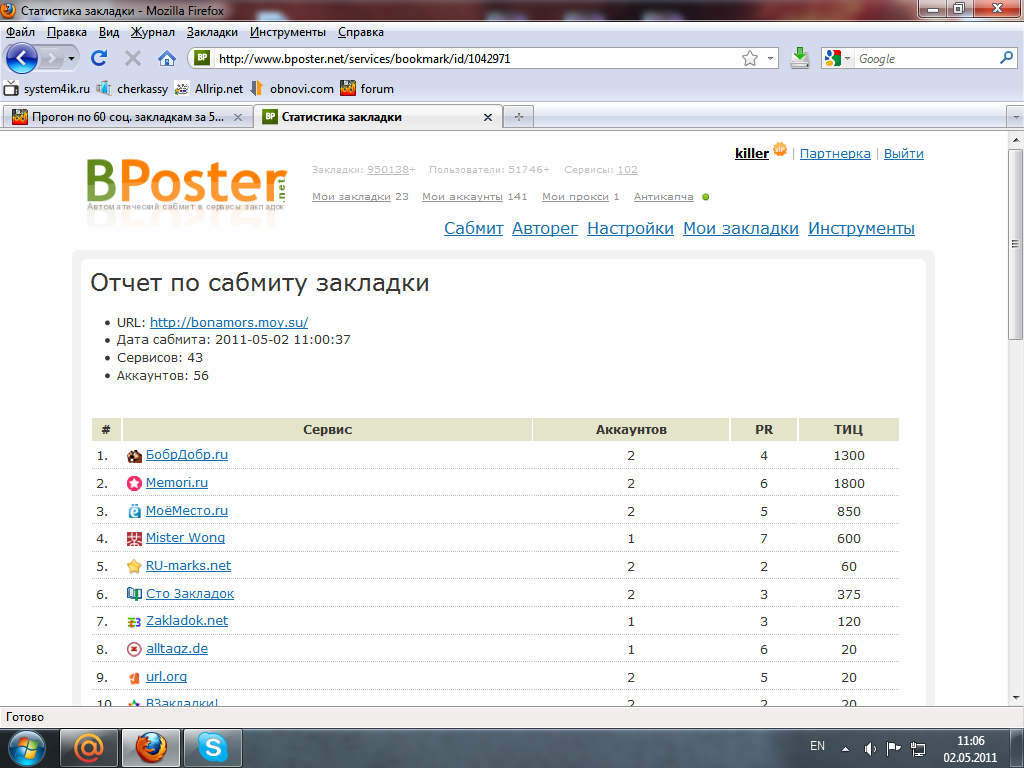Open the Закладки menu

212,32
